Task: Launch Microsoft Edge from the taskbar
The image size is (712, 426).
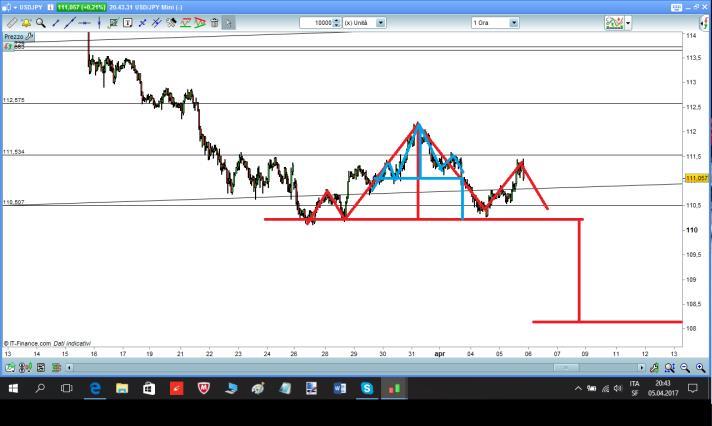Action: (95, 388)
